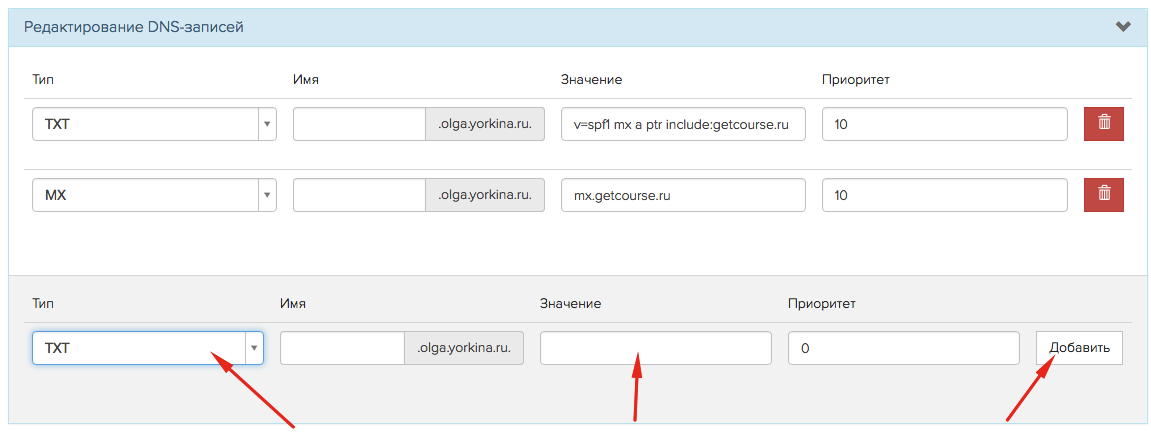Click the value field containing mx.getcourse.ru
This screenshot has width=1151, height=436.
[x=683, y=195]
